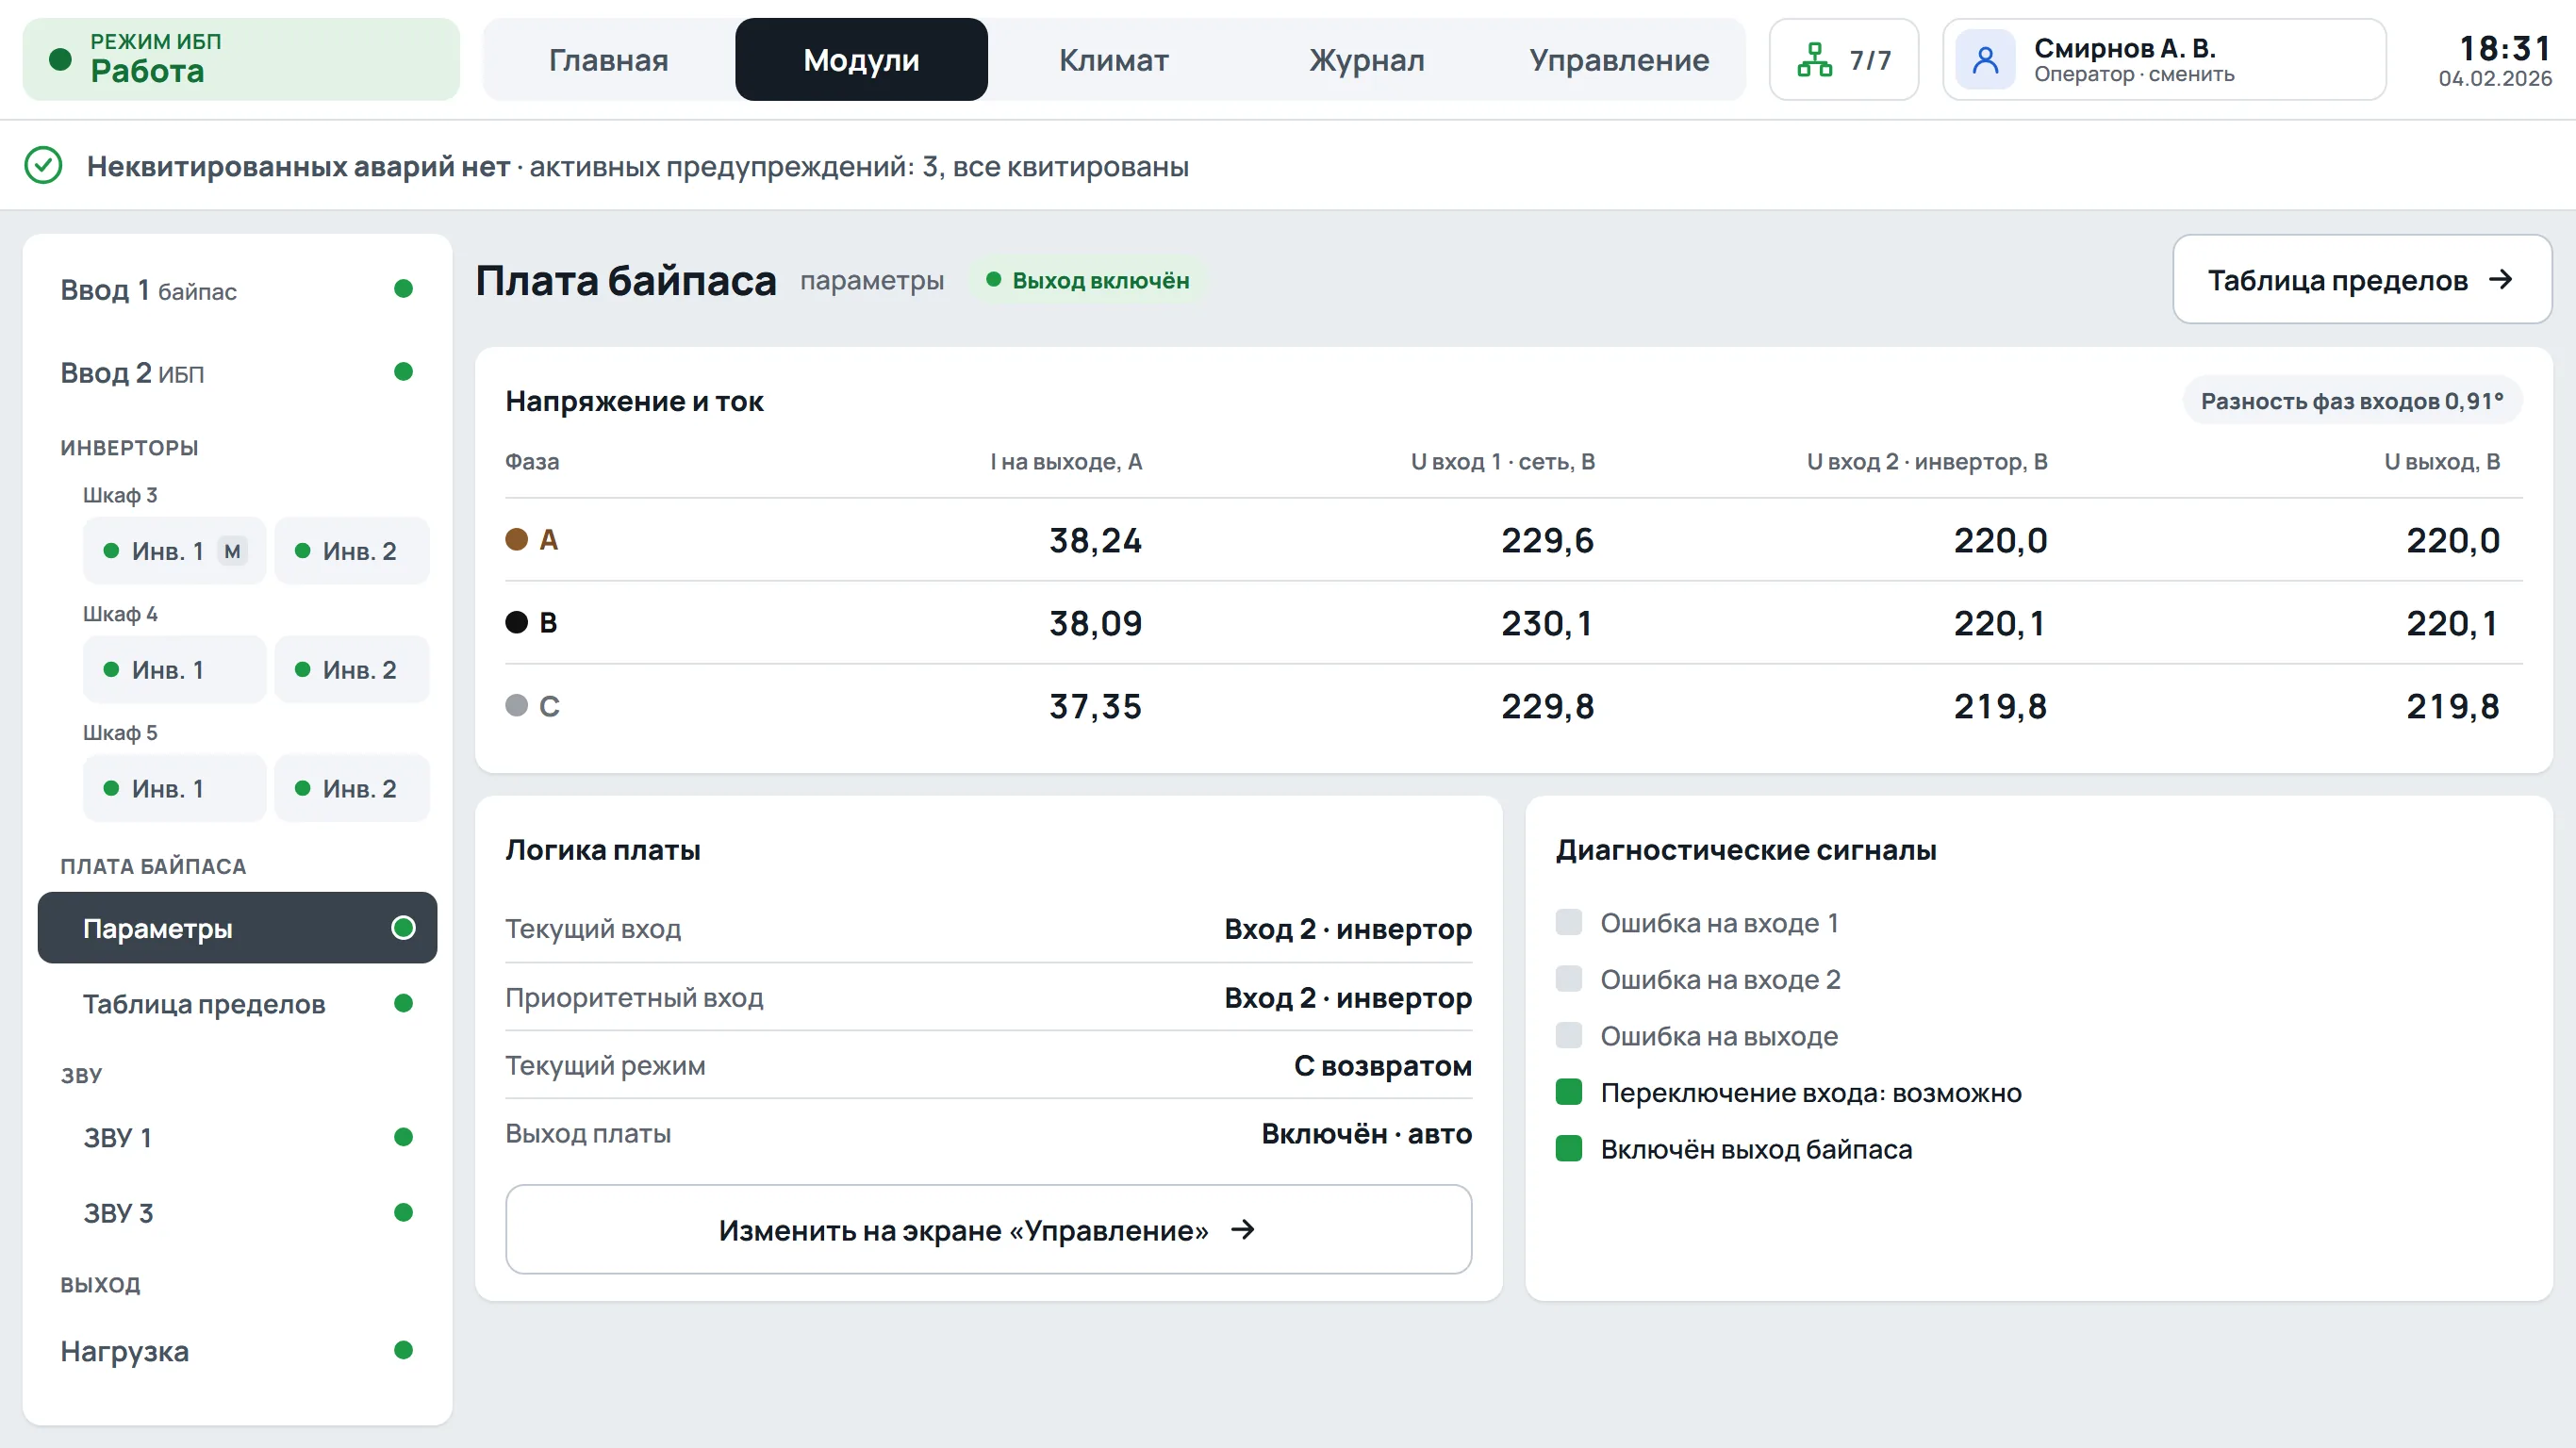2576x1448 pixels.
Task: Select the Модули tab
Action: coord(861,60)
